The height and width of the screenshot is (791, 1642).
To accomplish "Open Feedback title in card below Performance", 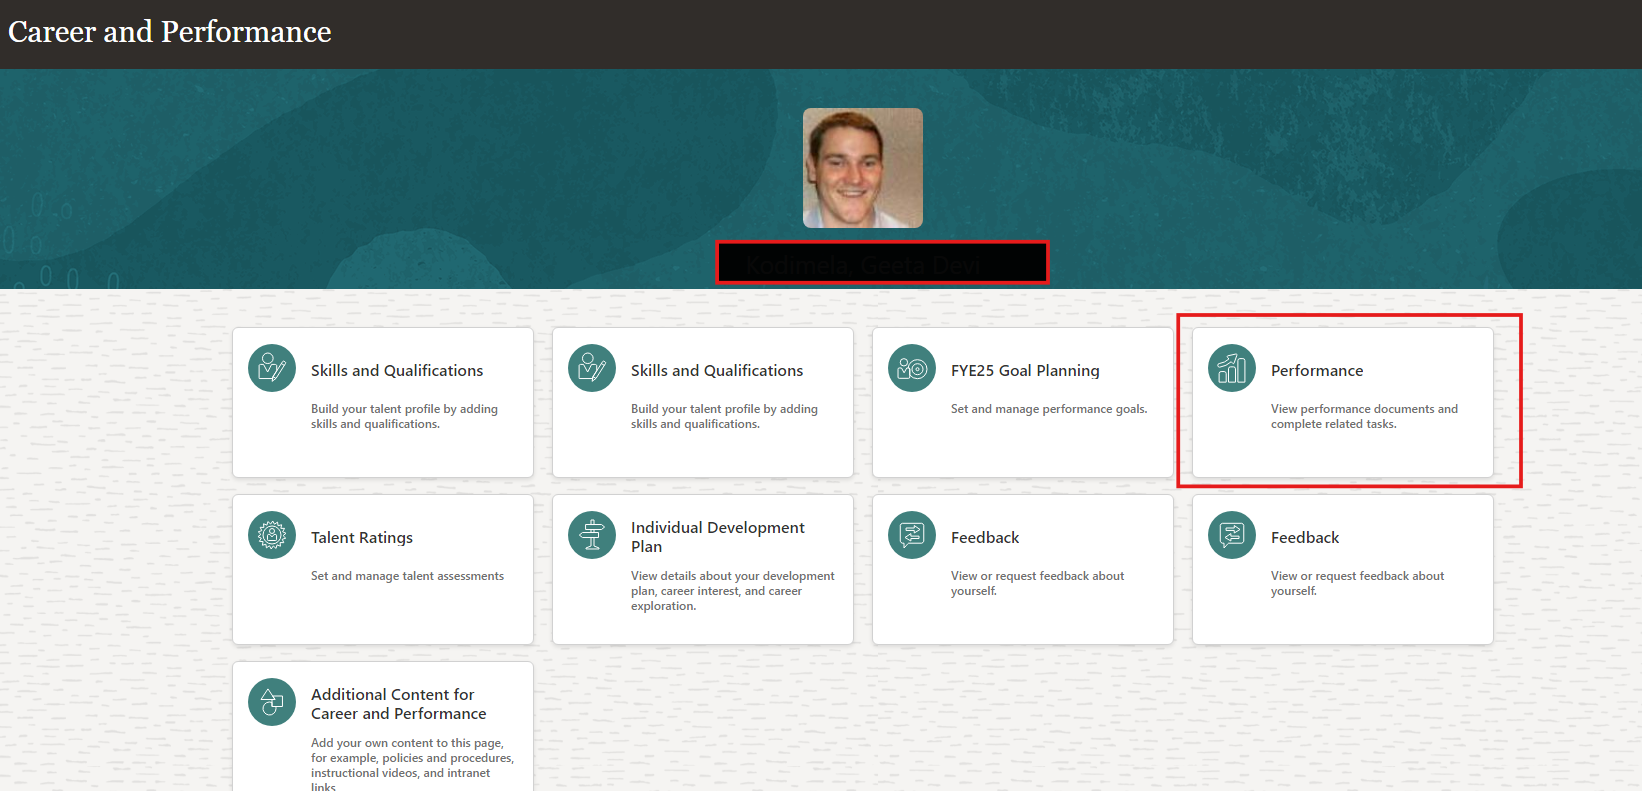I will point(1305,537).
